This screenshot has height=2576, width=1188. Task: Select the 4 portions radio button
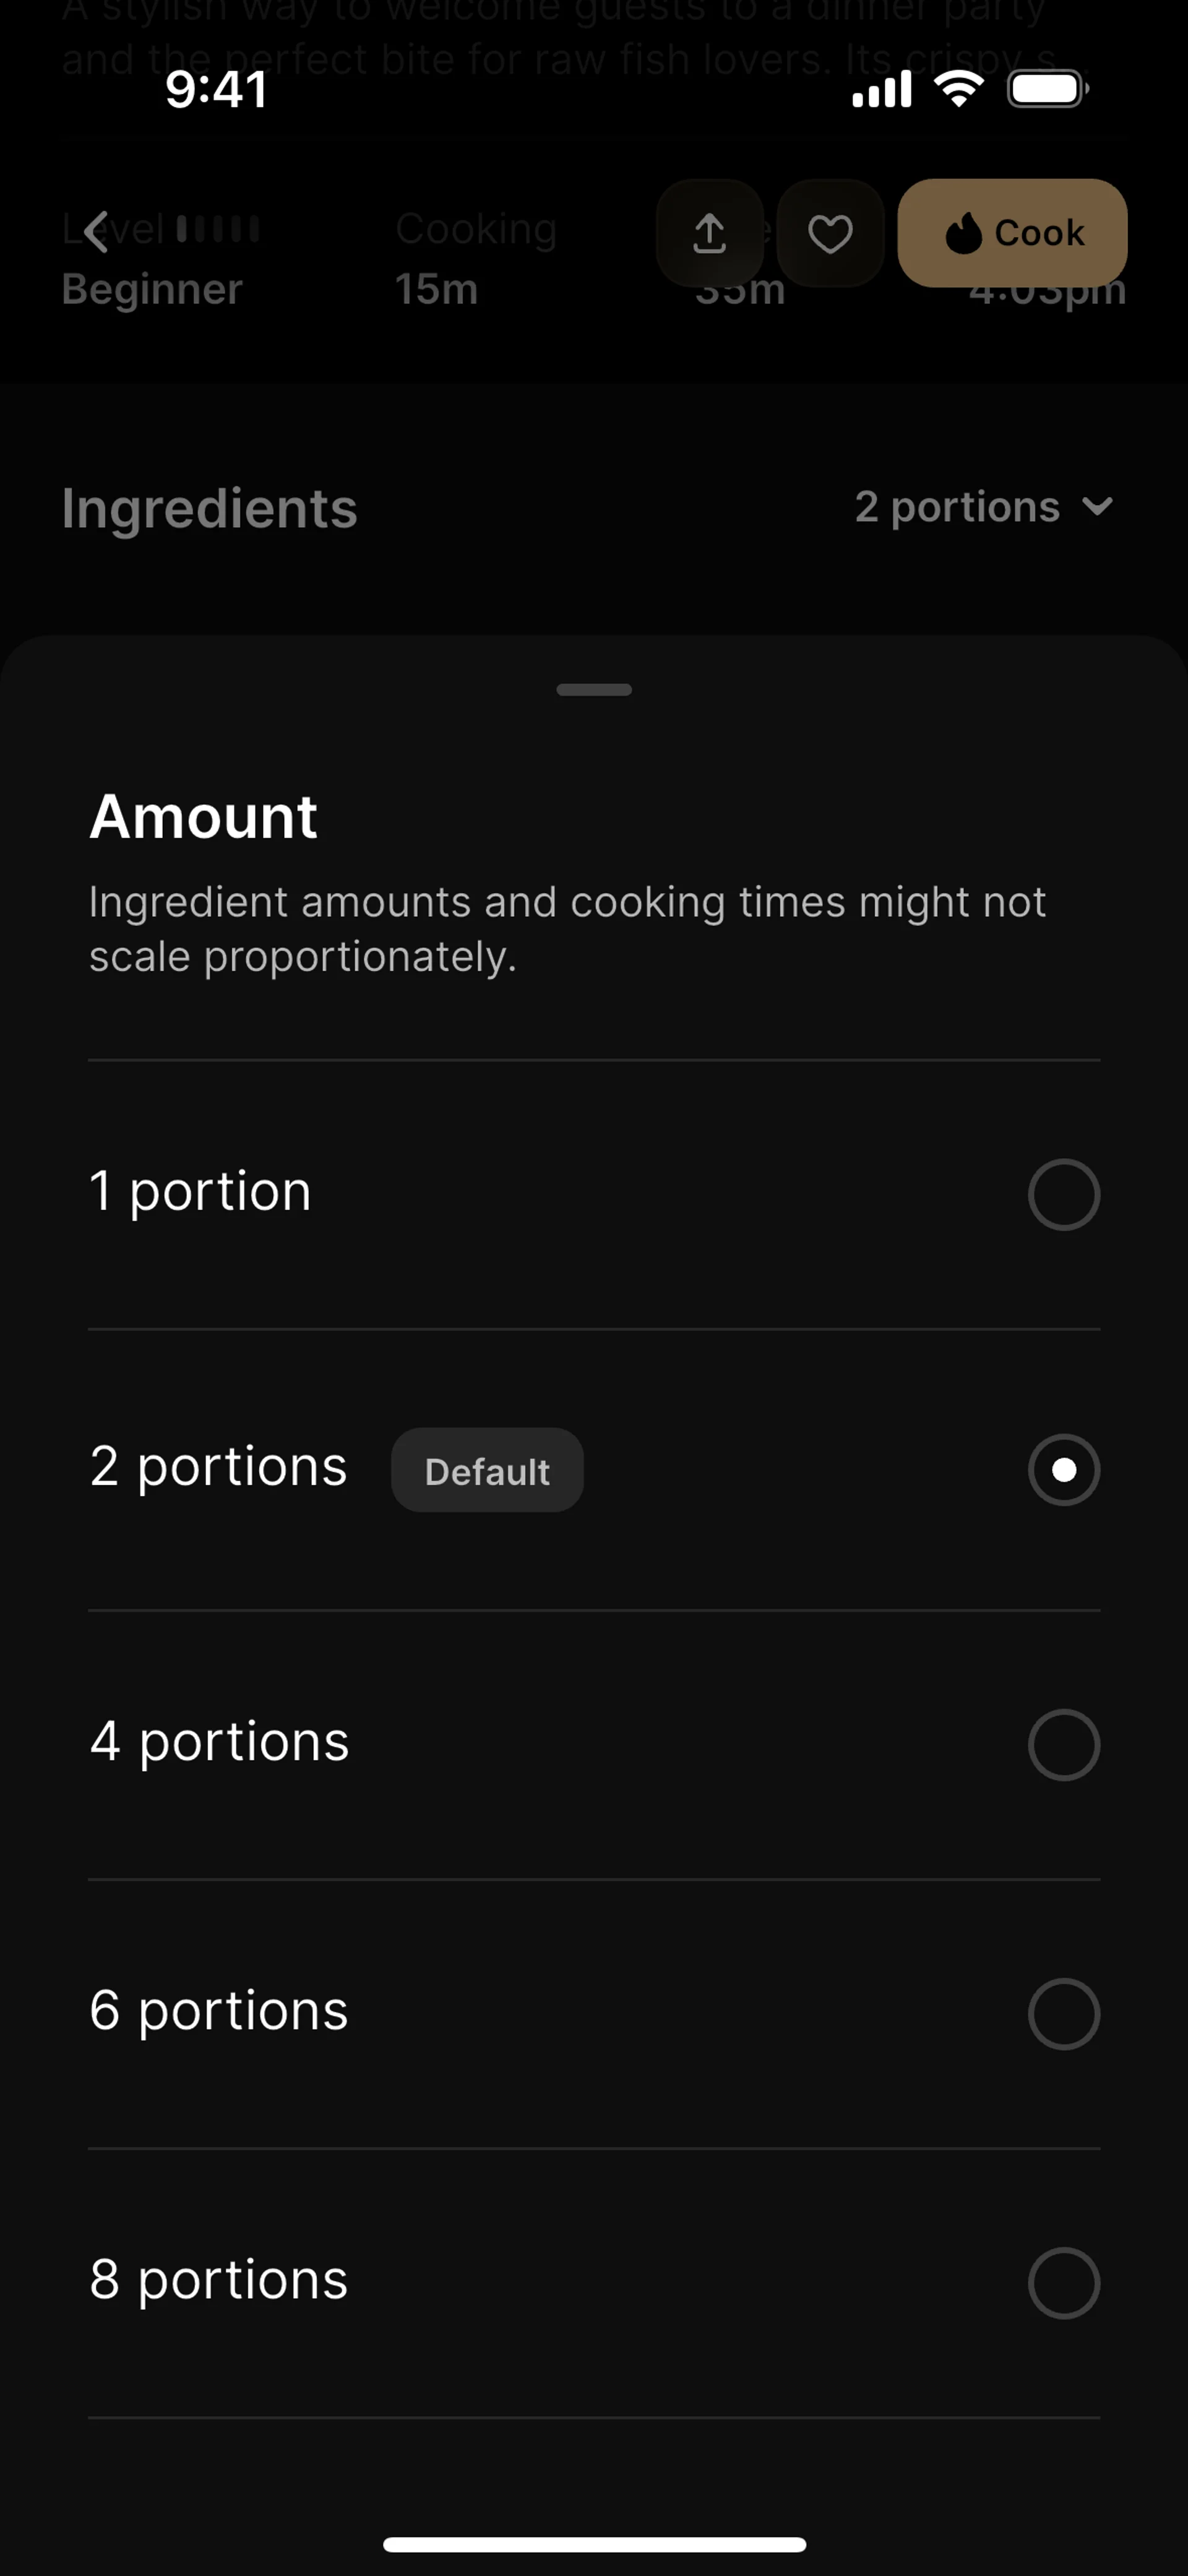(x=1063, y=1744)
